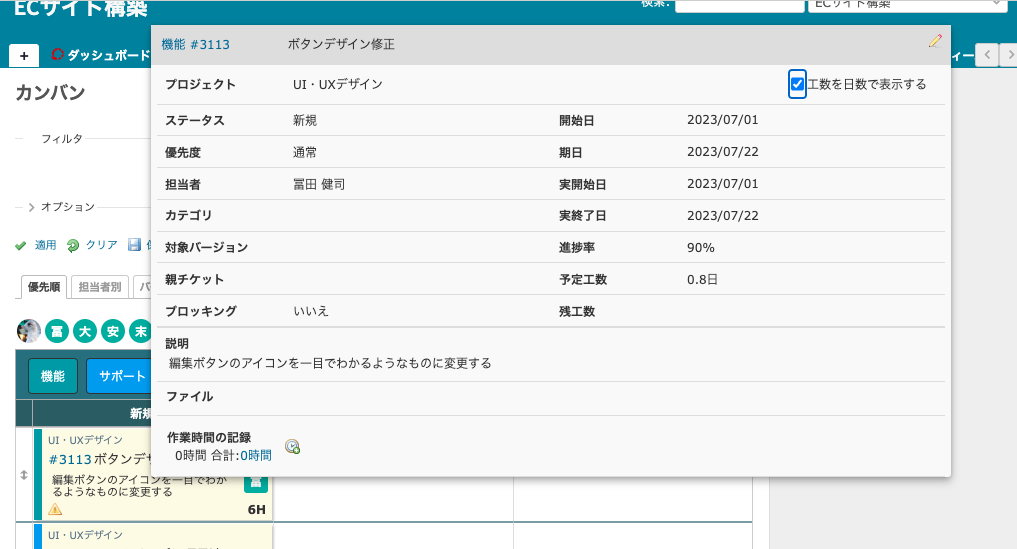1017x549 pixels.
Task: Click the green clear refresh icon
Action: click(x=73, y=245)
